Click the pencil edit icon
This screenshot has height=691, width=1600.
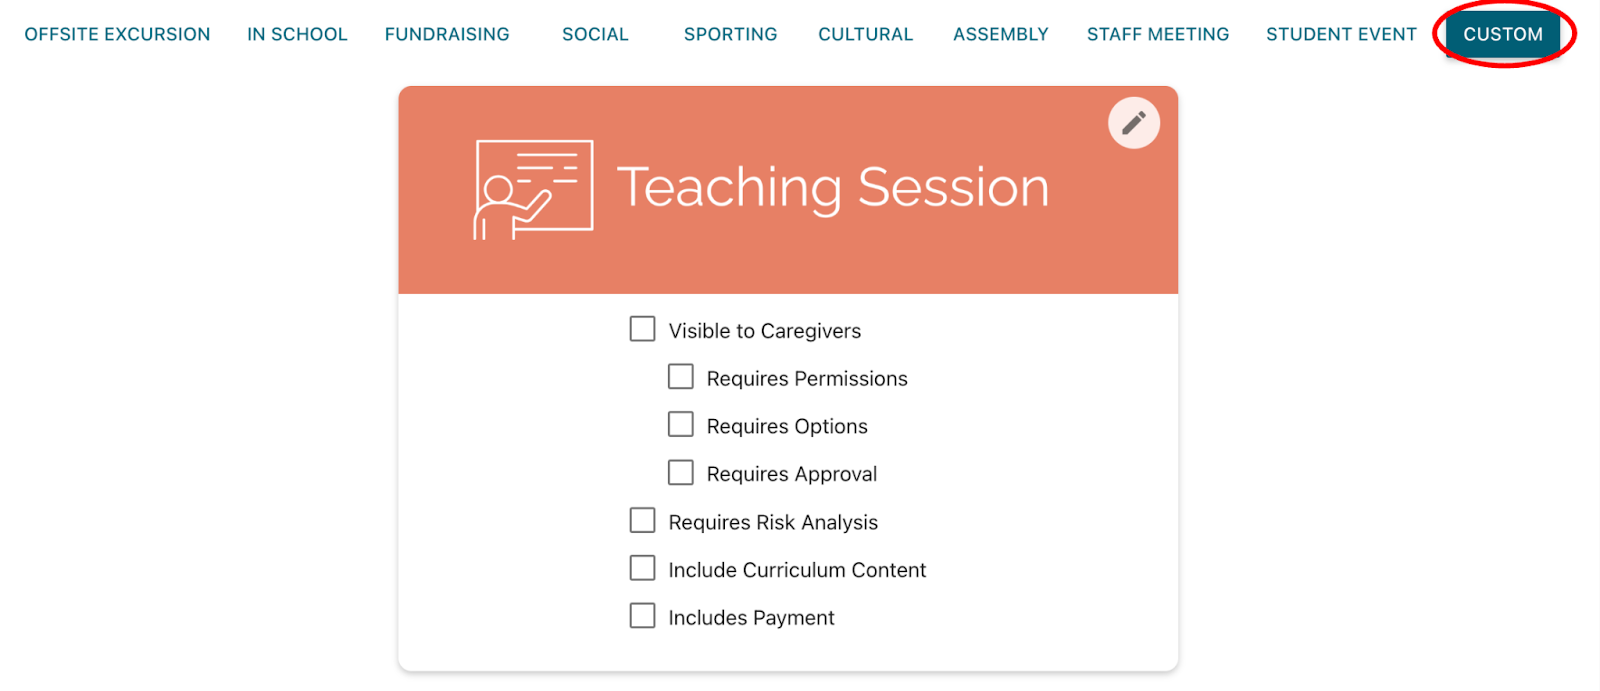click(x=1133, y=123)
